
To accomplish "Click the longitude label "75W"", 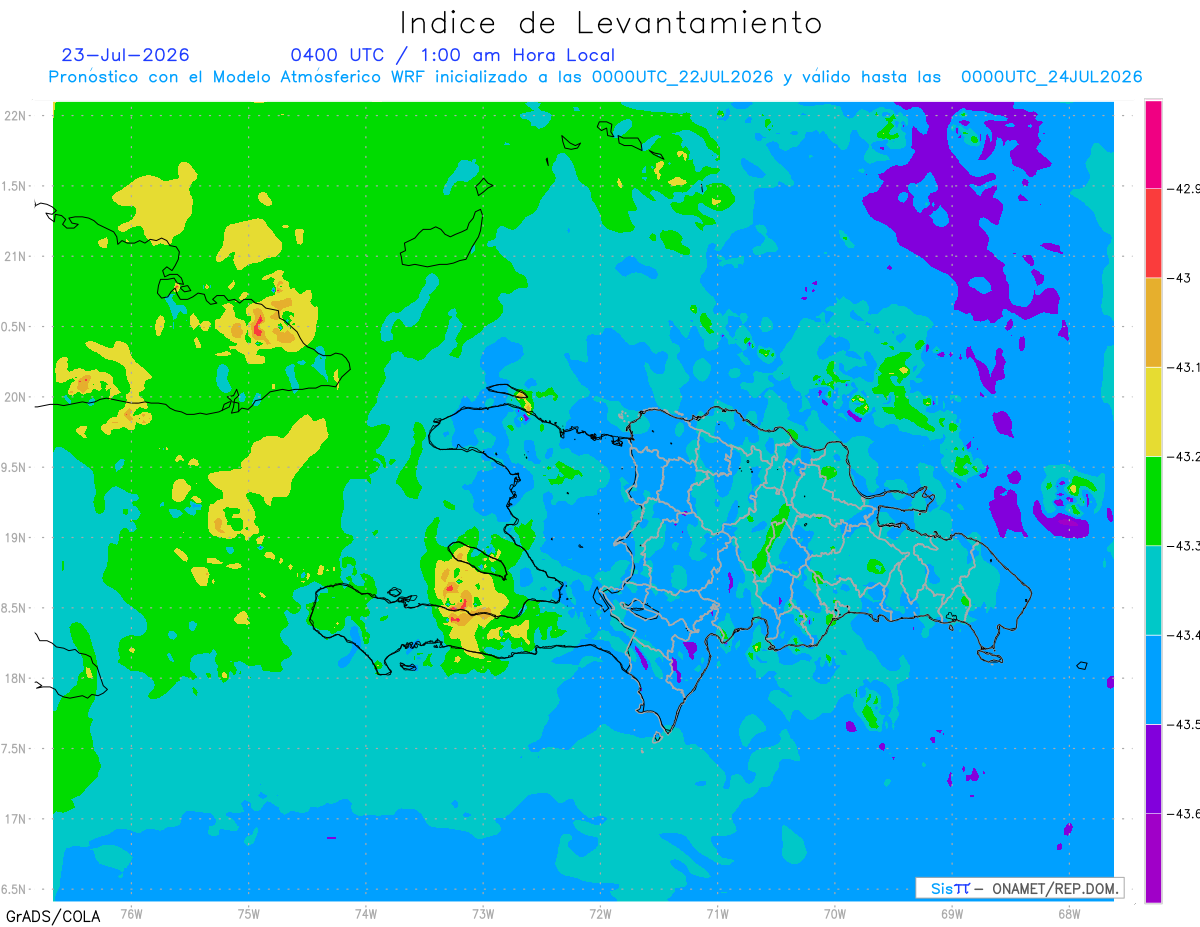I will click(x=249, y=912).
